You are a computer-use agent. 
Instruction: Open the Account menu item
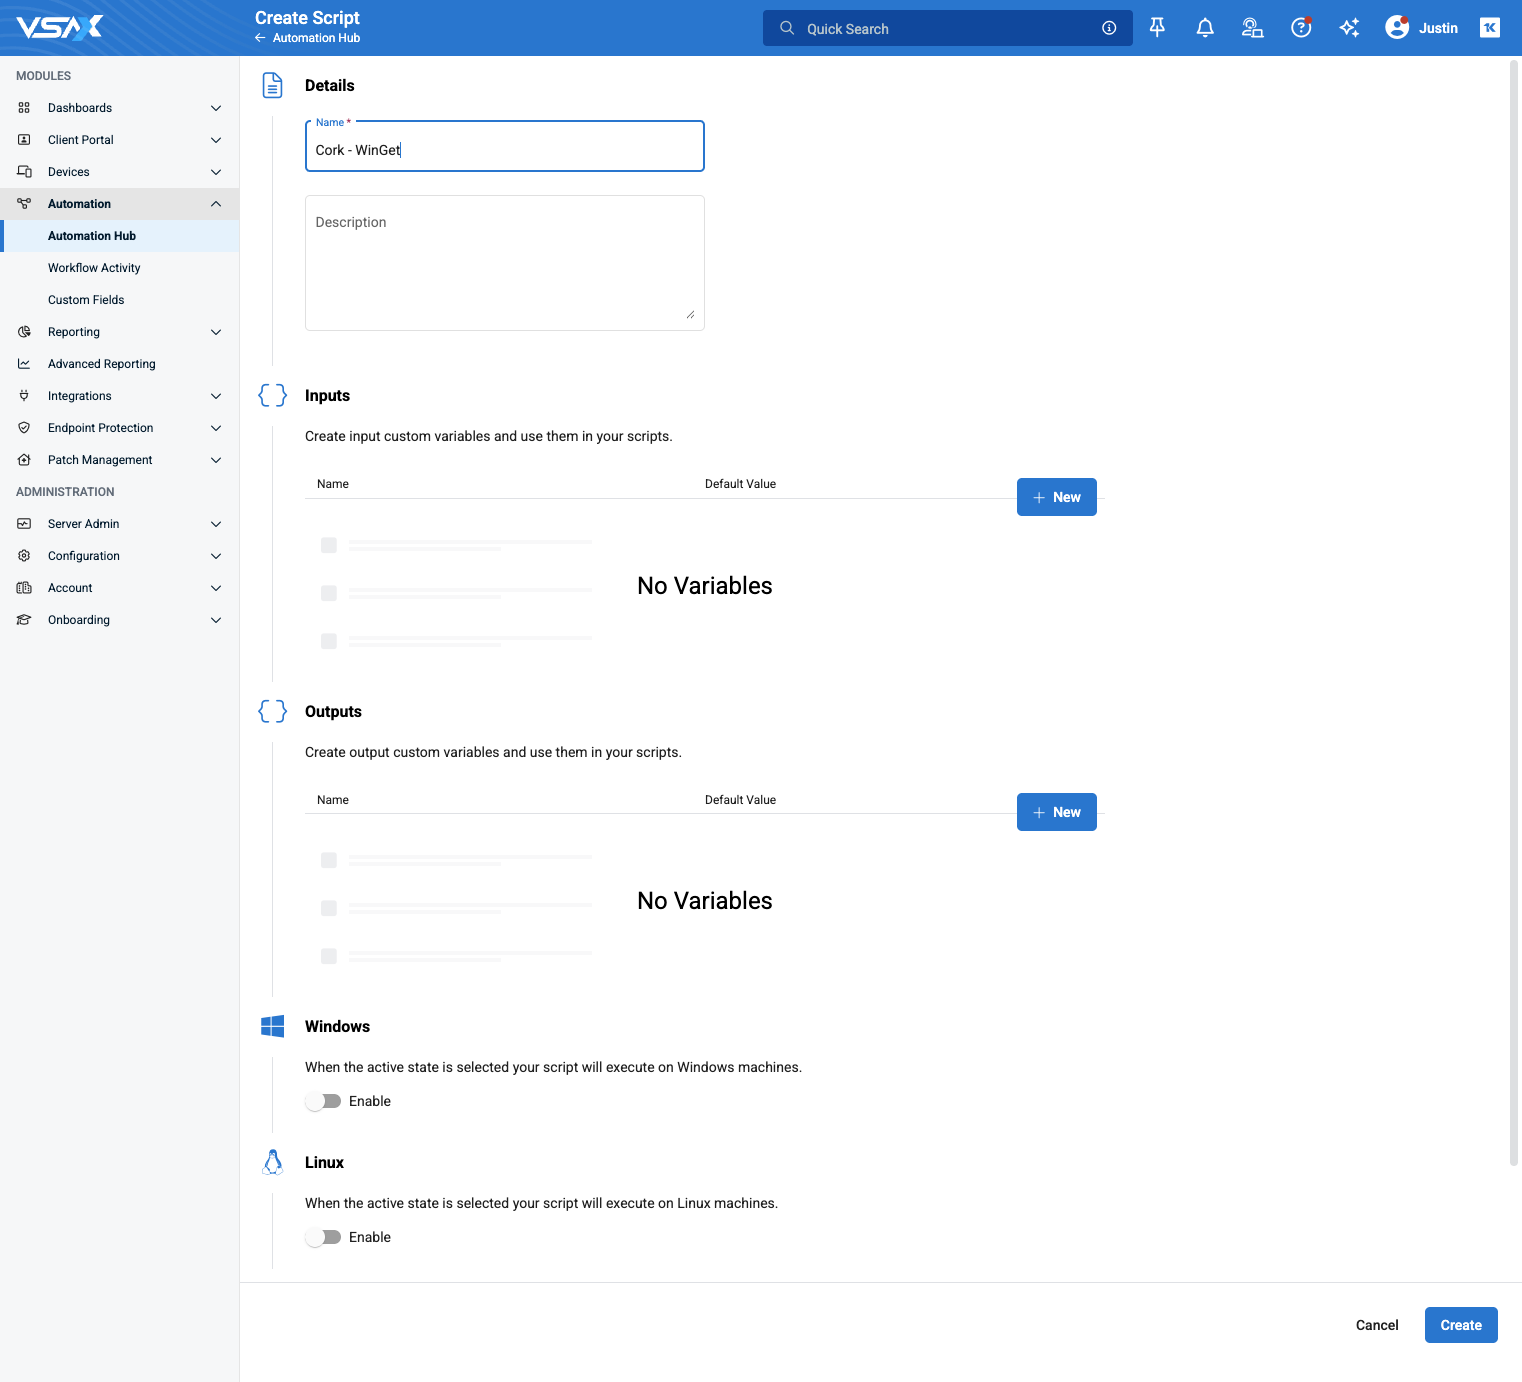120,588
